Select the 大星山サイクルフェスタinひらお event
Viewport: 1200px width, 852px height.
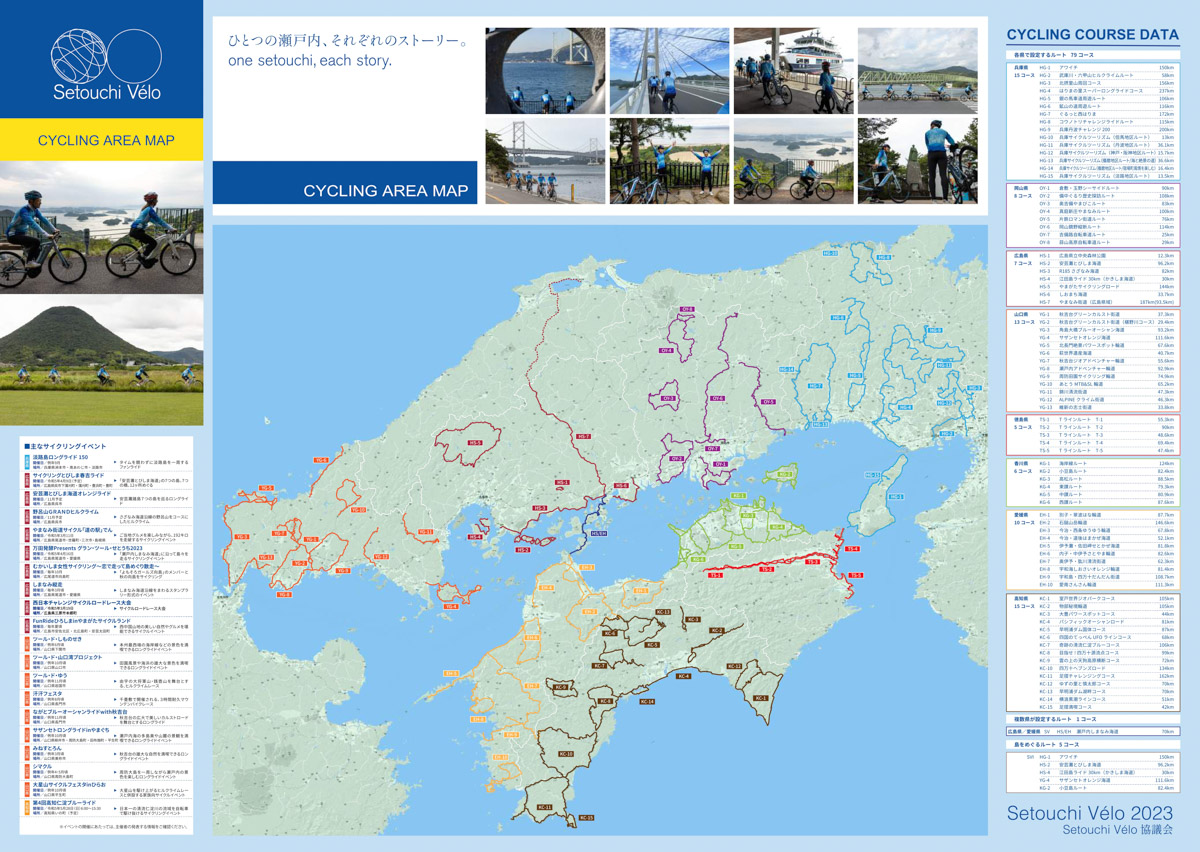click(x=108, y=791)
